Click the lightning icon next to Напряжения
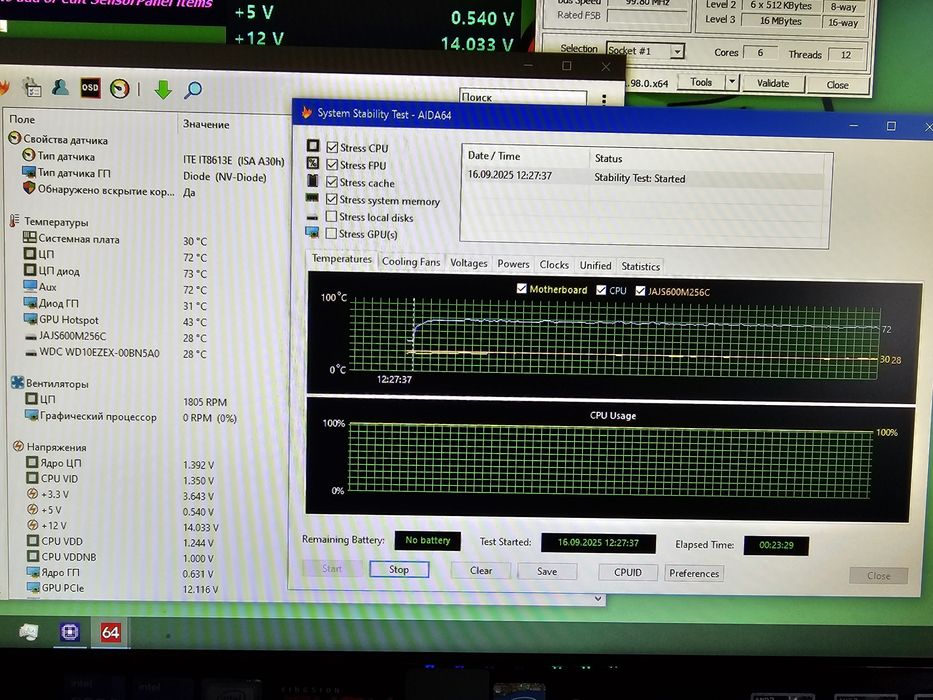 tap(18, 446)
